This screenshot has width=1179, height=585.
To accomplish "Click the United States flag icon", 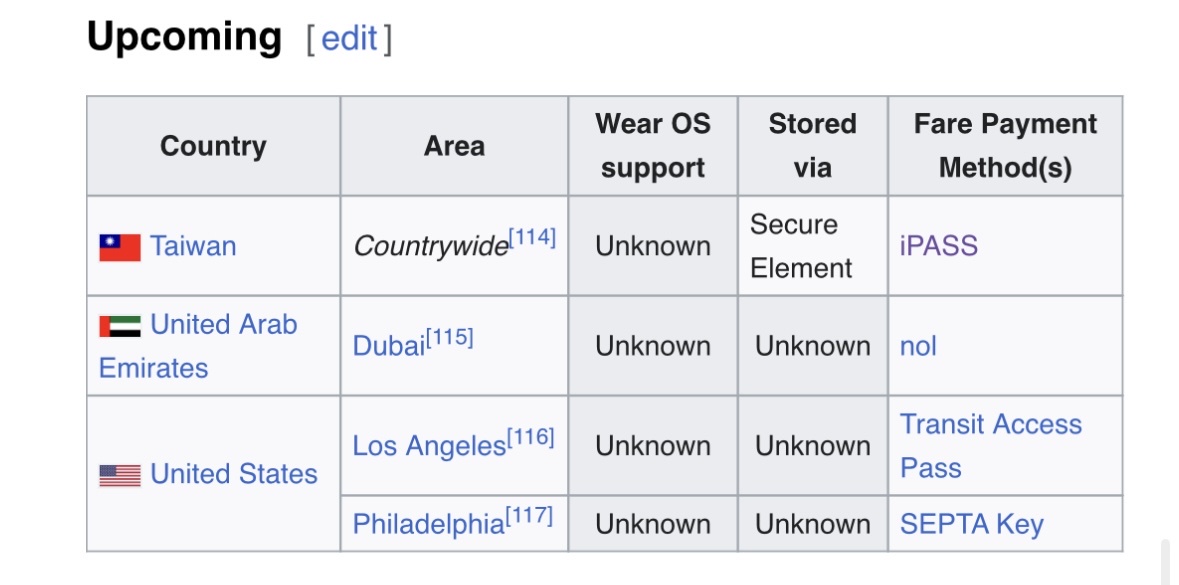I will pos(120,475).
